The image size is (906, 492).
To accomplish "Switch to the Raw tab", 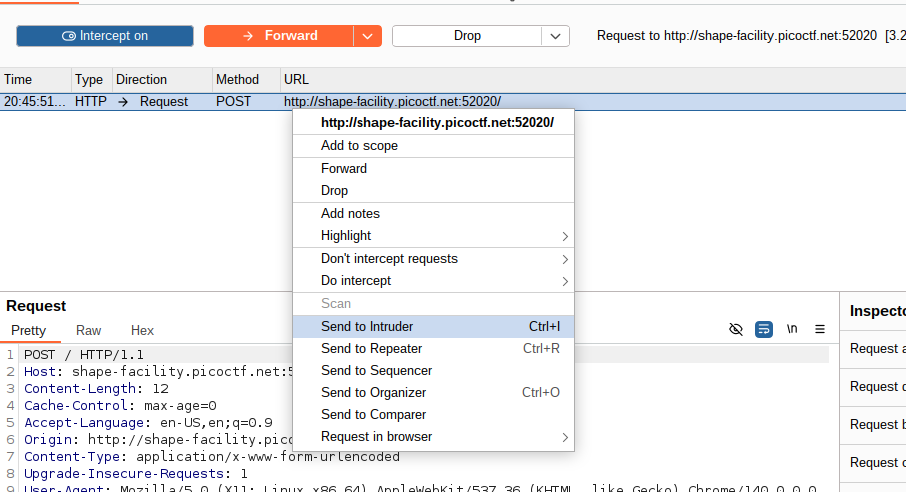I will click(89, 331).
